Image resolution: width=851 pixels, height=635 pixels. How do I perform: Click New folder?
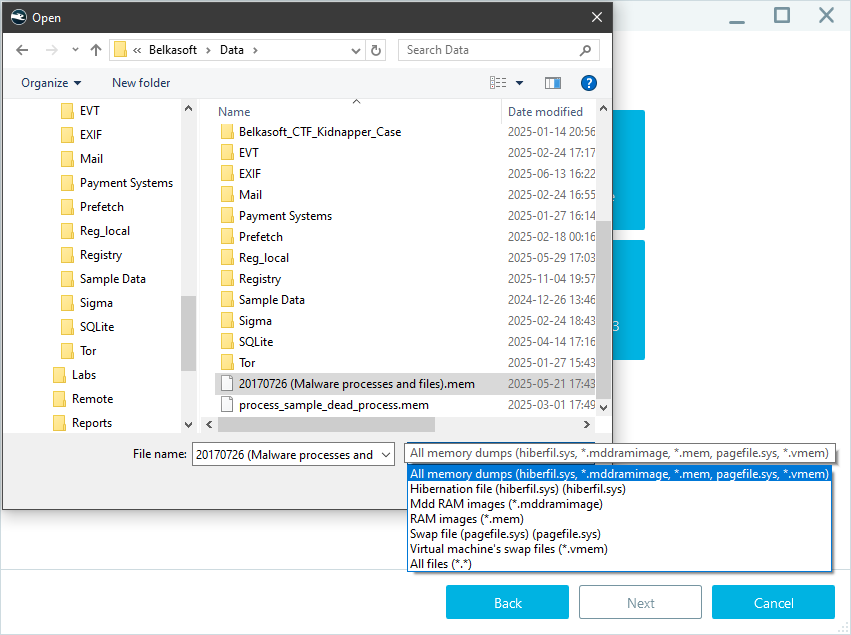[x=140, y=82]
